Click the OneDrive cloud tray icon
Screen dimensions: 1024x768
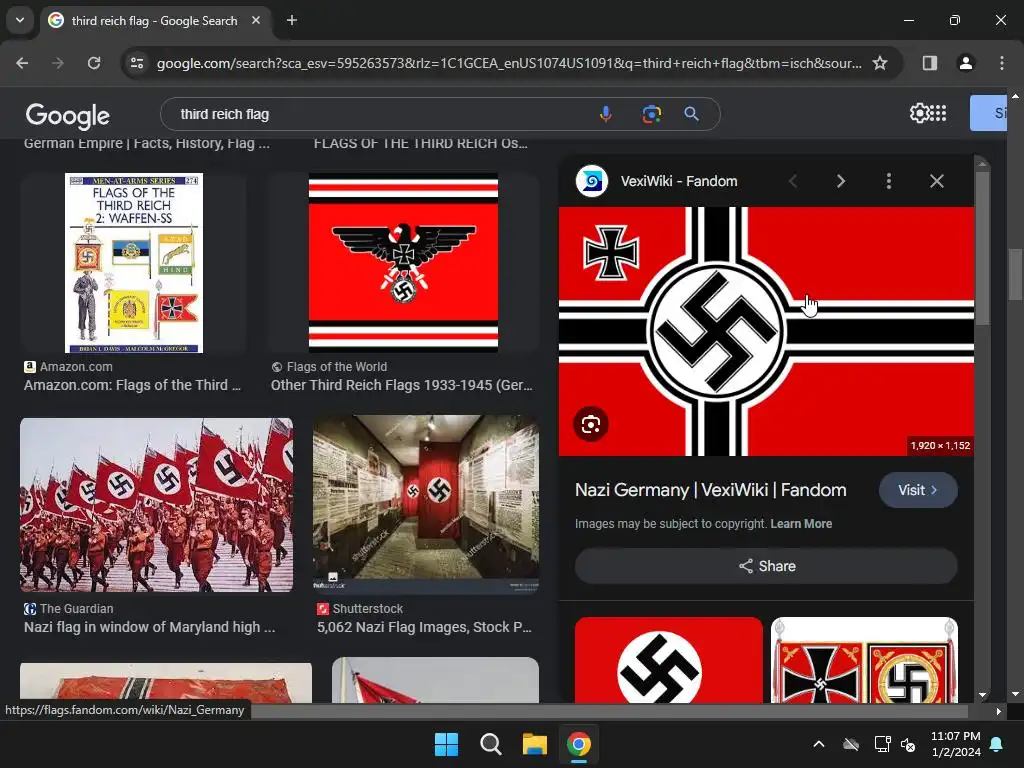click(850, 744)
